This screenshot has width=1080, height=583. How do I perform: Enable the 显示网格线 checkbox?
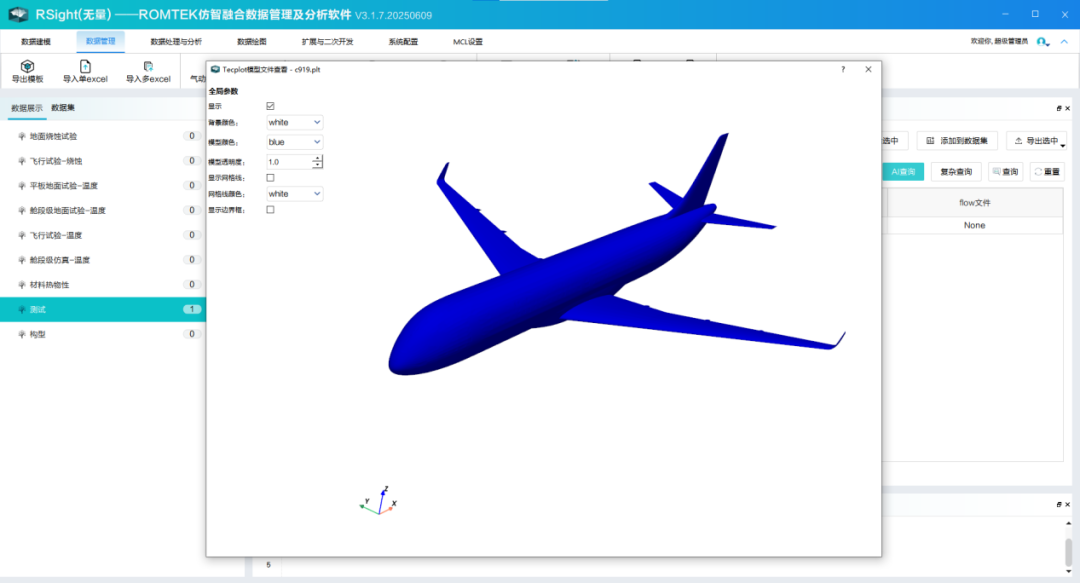271,178
